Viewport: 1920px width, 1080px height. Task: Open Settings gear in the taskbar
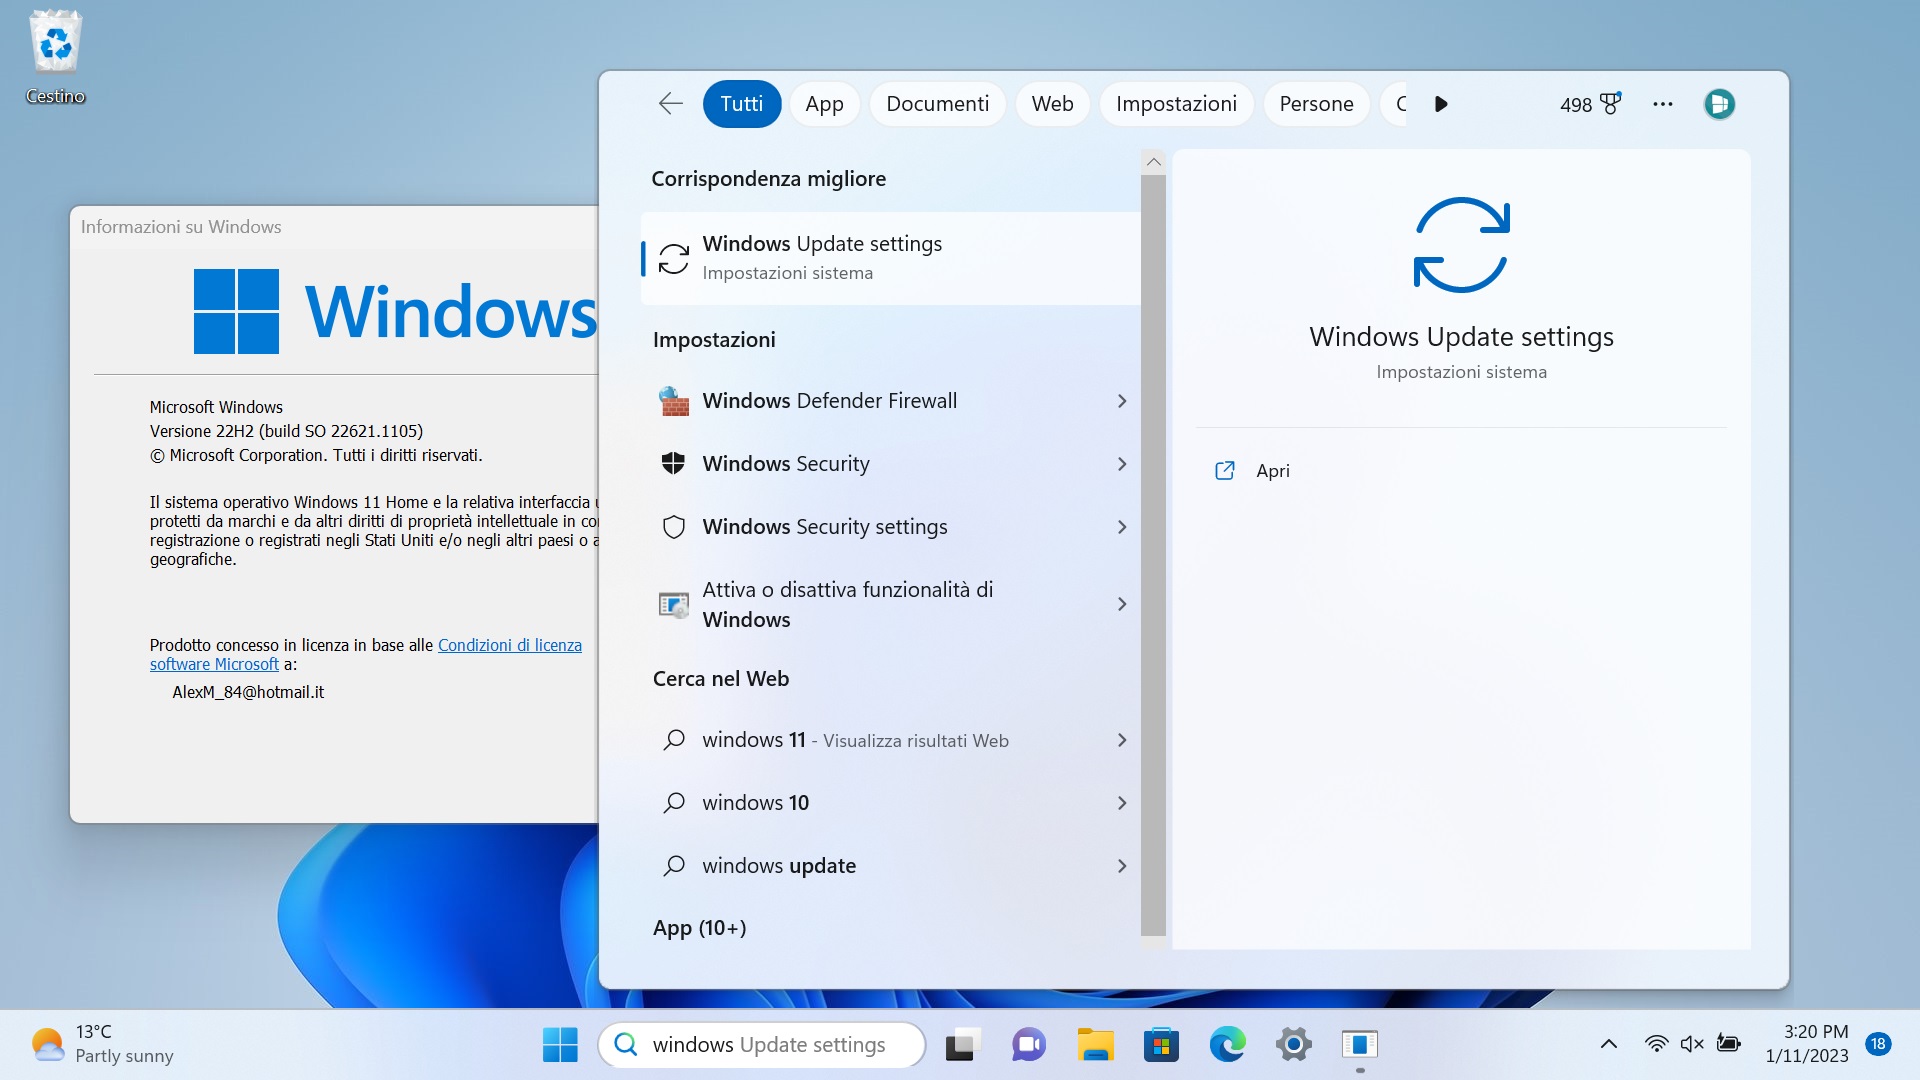(1293, 1045)
